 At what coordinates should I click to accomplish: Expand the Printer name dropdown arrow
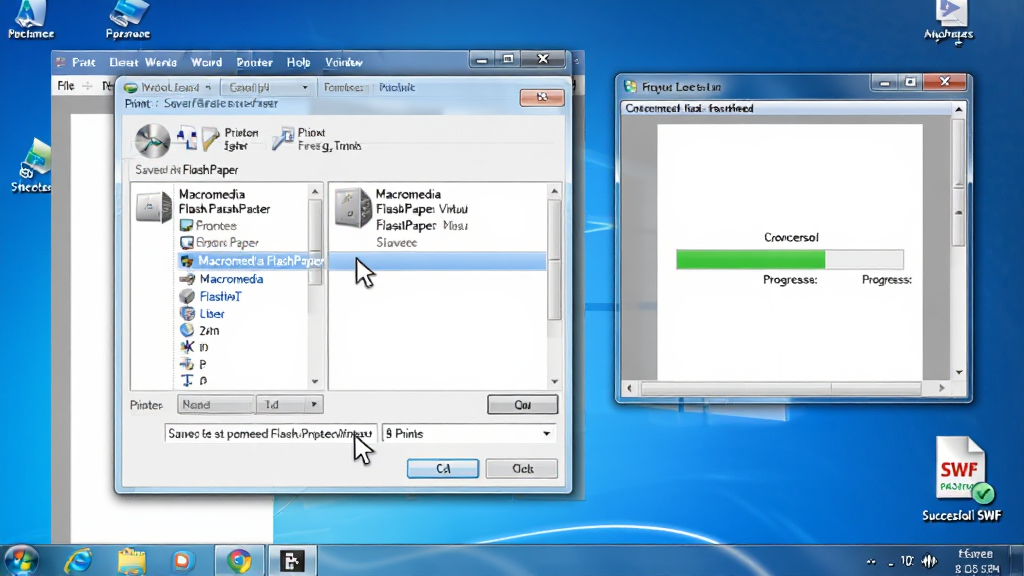point(314,405)
